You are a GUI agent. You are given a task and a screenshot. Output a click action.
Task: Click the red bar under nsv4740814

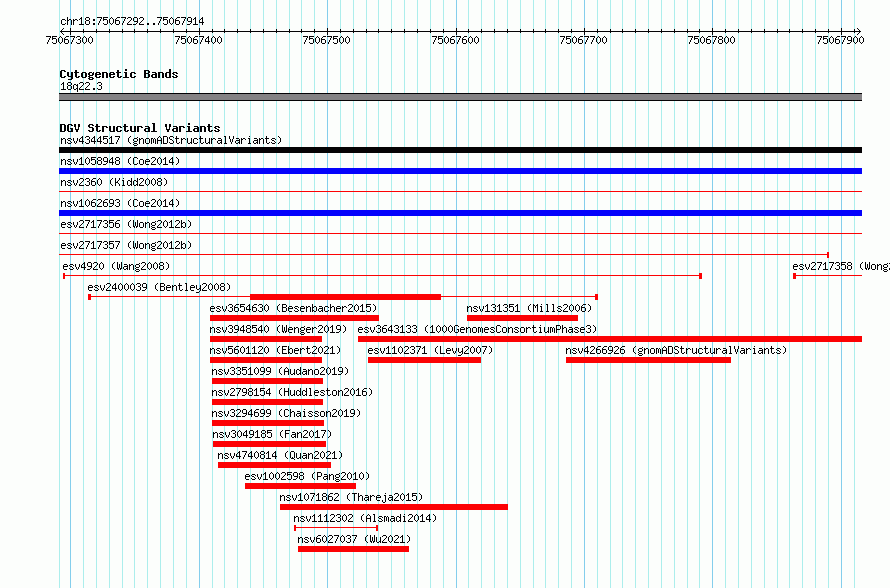274,465
